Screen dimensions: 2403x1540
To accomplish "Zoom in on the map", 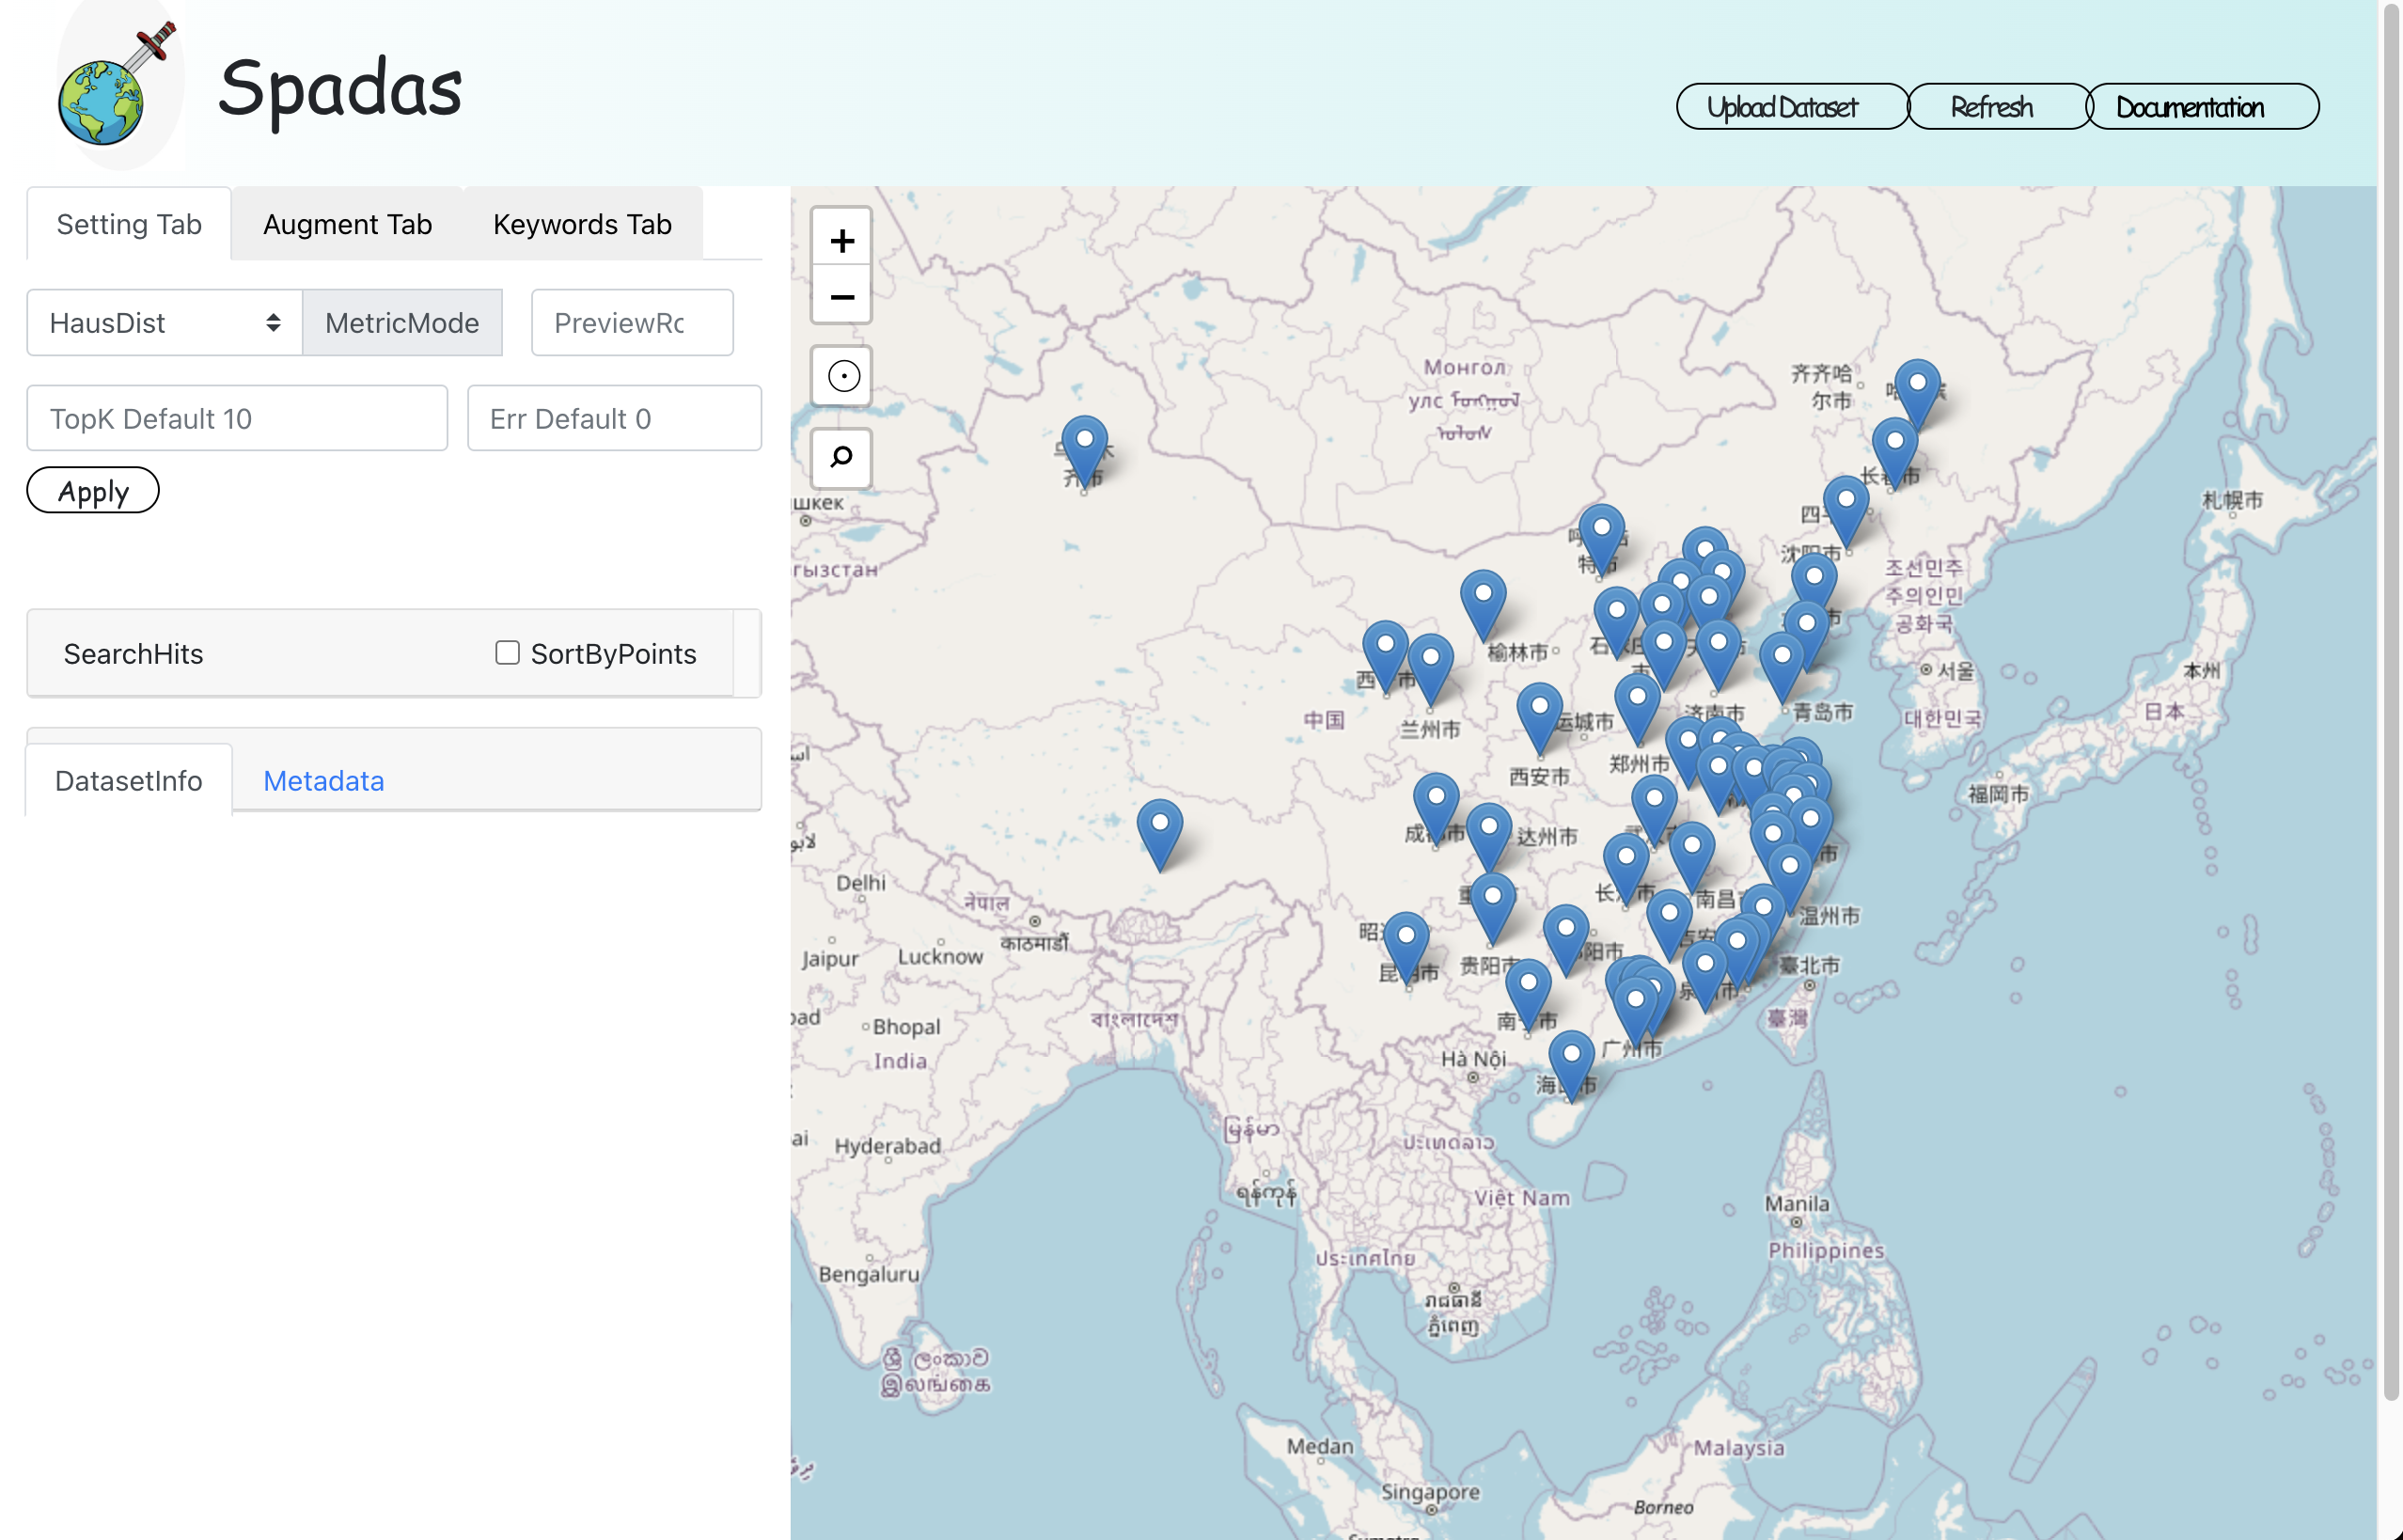I will coord(841,240).
